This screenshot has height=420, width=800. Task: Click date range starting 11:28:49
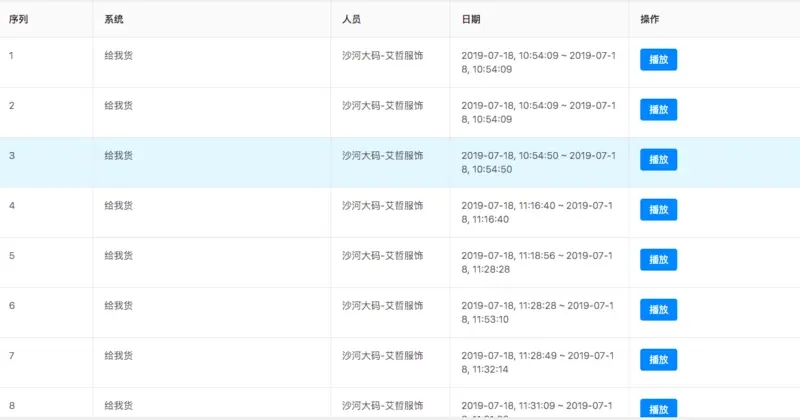[537, 362]
